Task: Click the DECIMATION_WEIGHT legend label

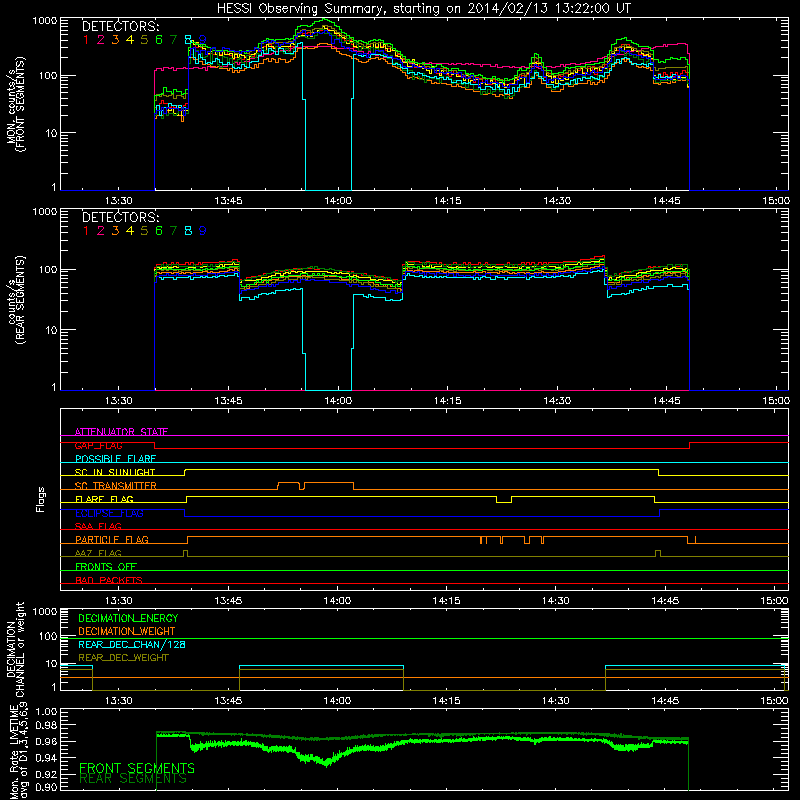Action: click(x=127, y=631)
